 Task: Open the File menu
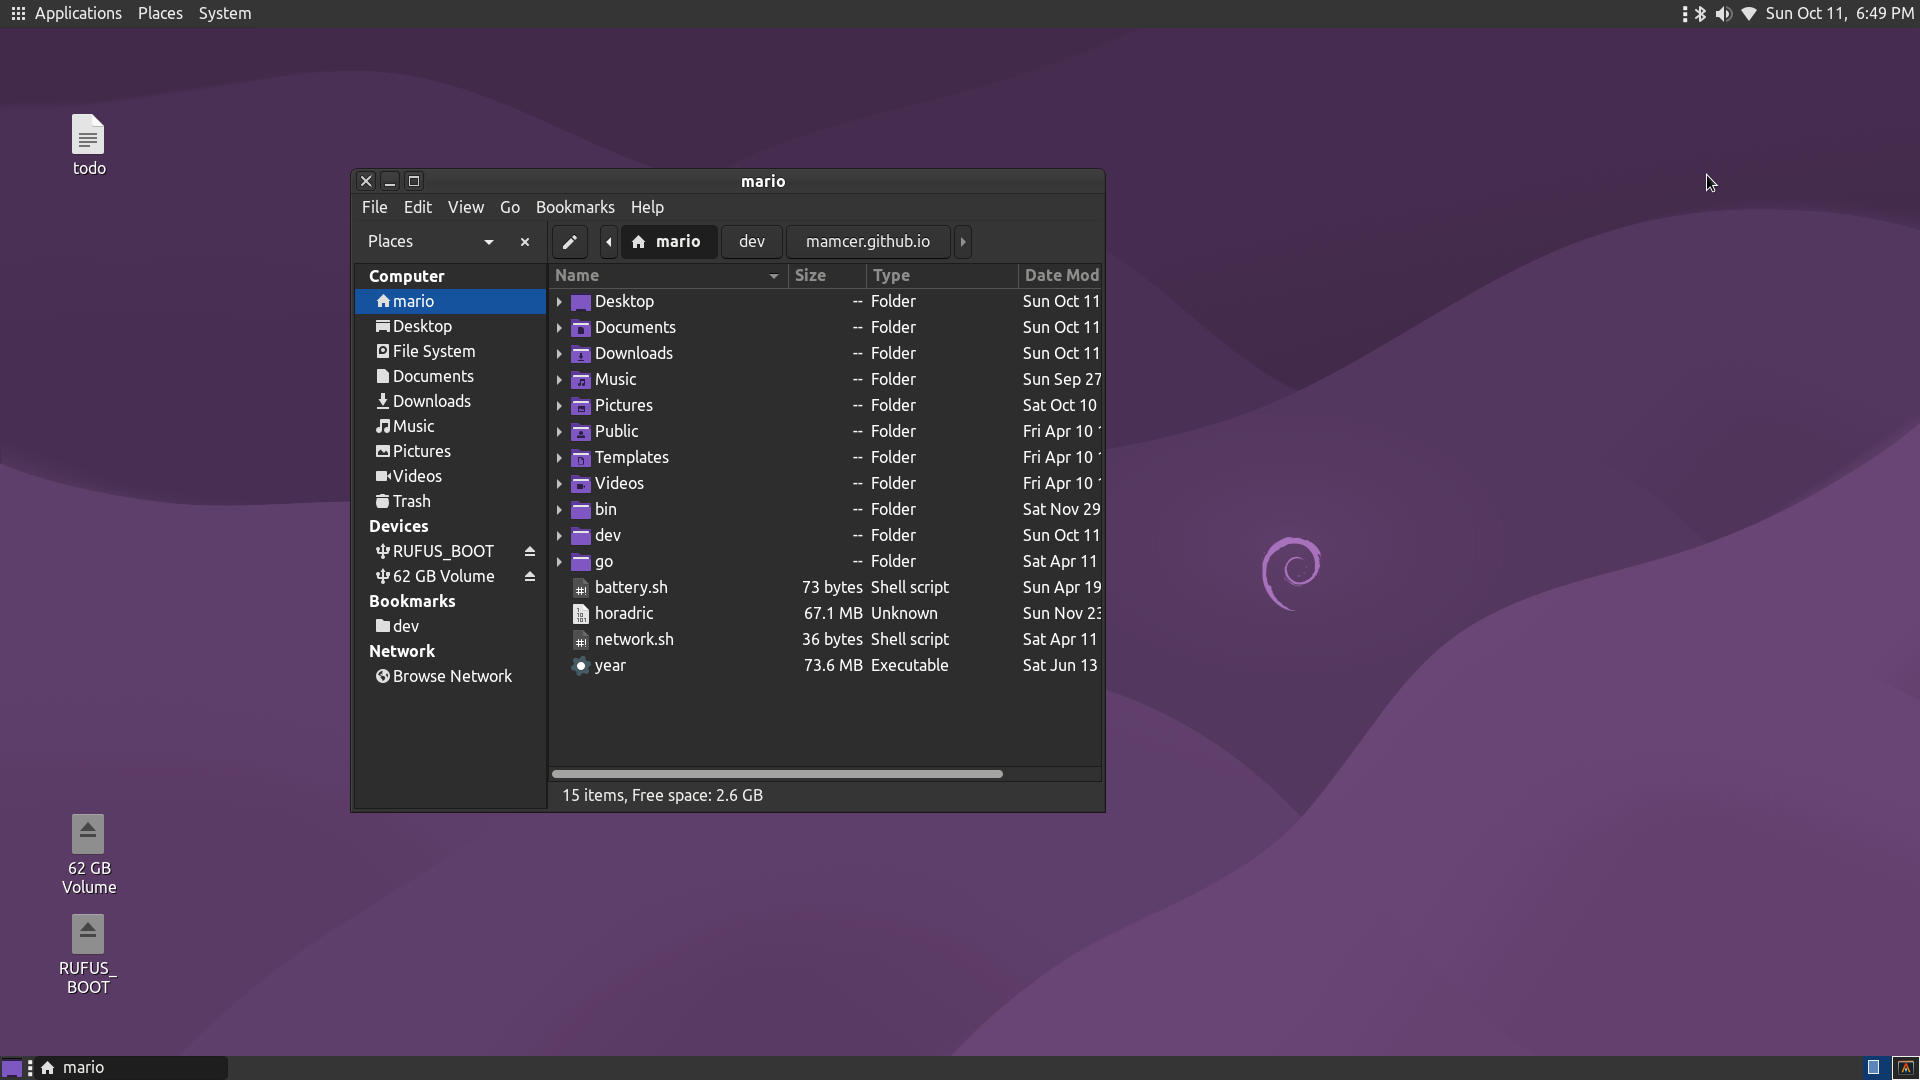tap(374, 208)
